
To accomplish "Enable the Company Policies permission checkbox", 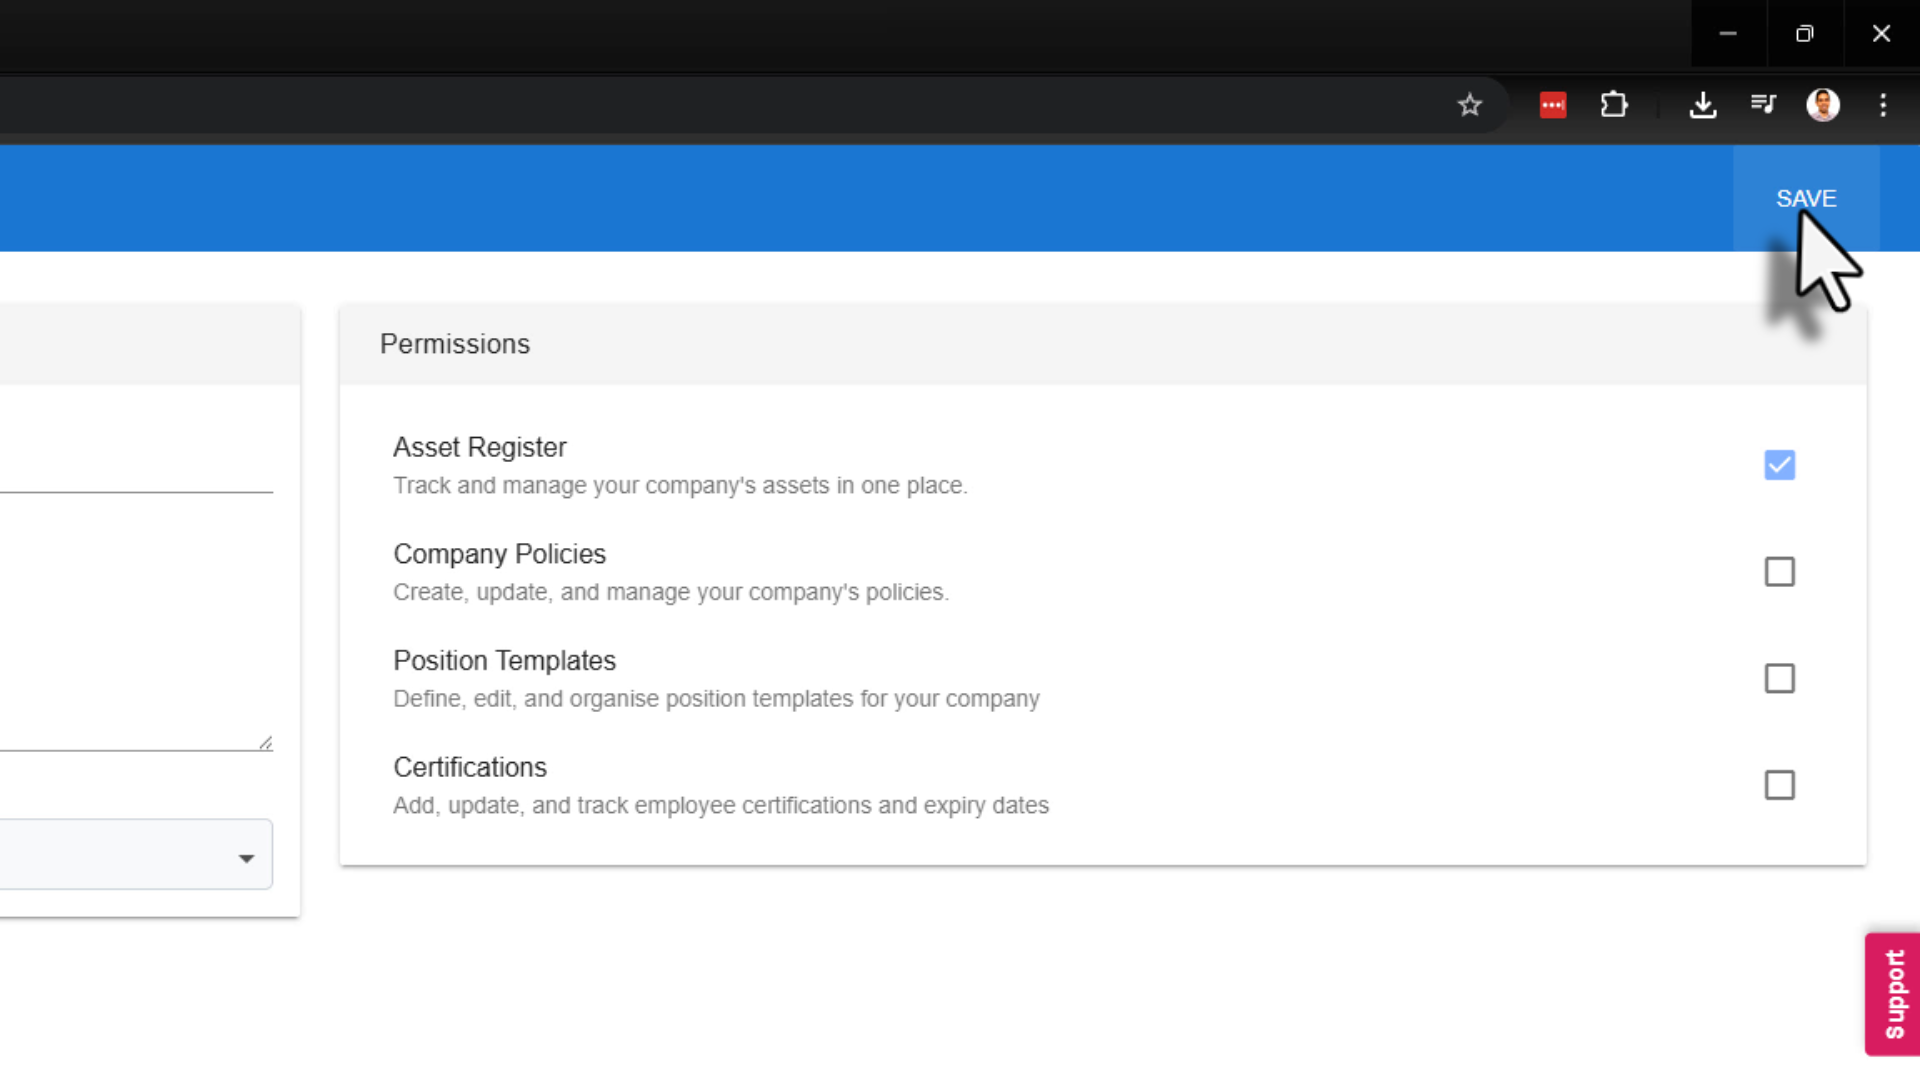I will 1779,572.
